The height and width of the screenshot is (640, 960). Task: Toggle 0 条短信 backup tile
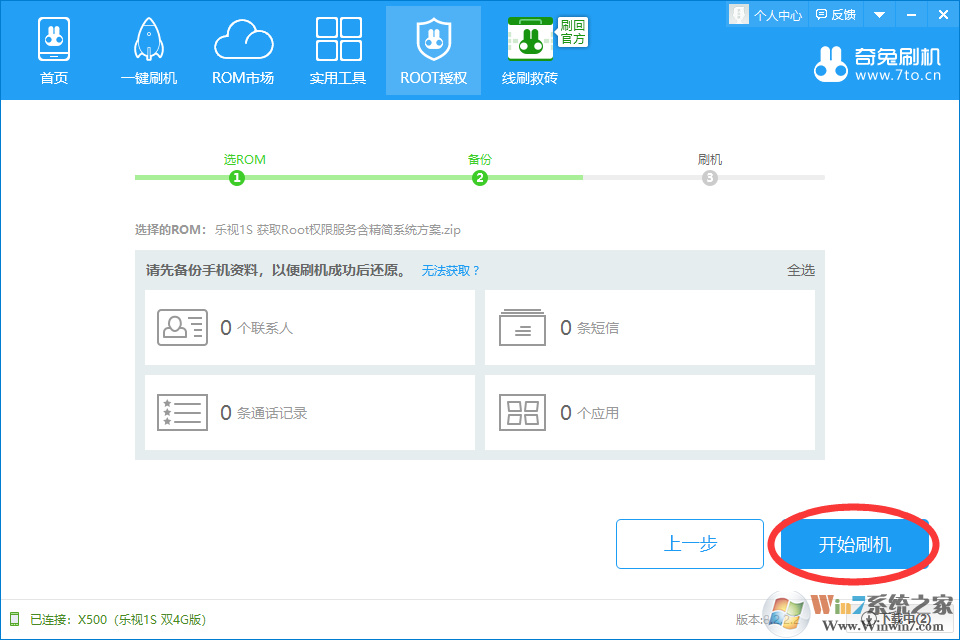[x=650, y=328]
